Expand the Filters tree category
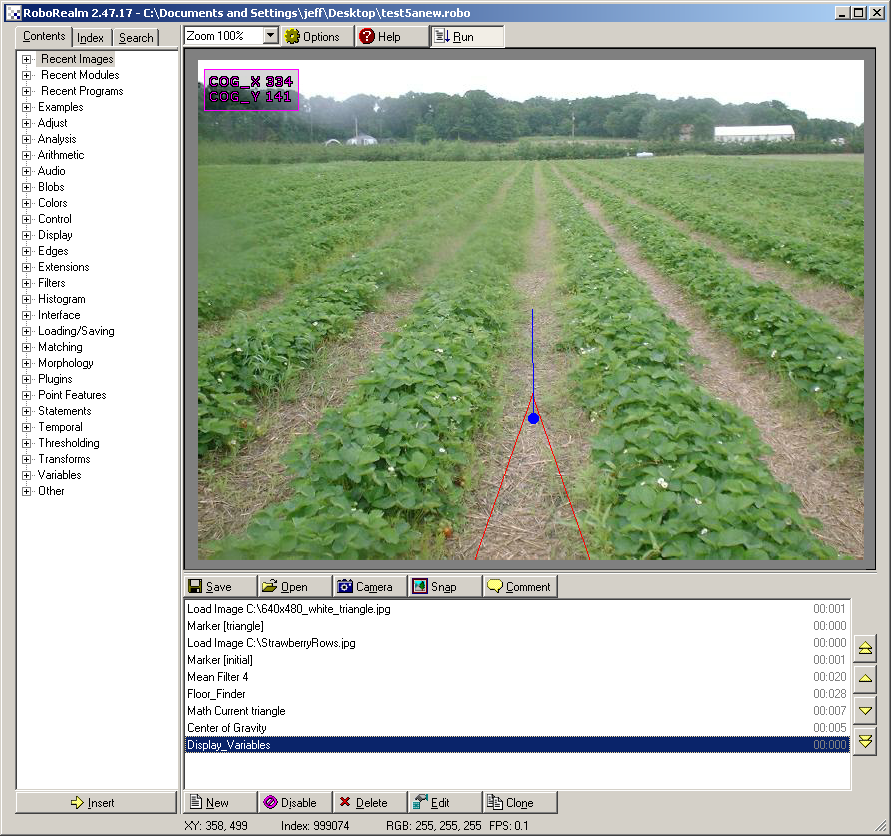The height and width of the screenshot is (836, 891). point(27,283)
